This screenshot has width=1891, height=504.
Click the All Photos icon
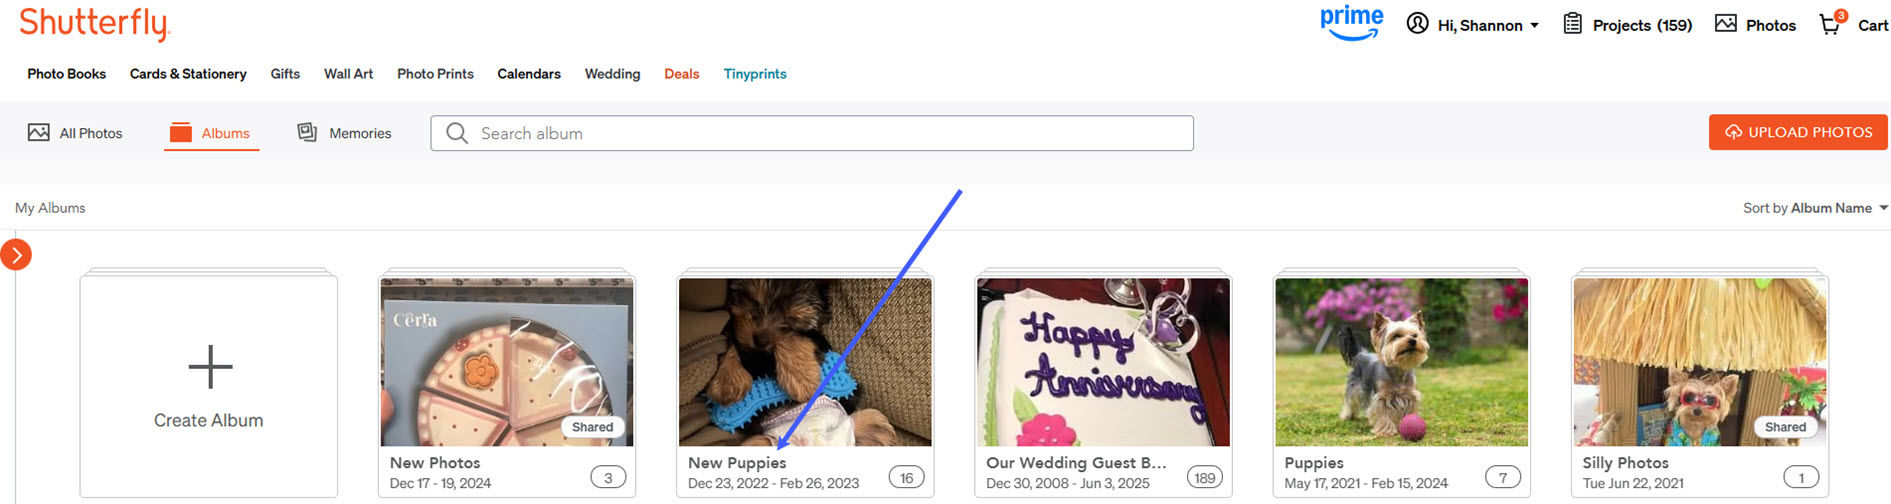point(39,132)
